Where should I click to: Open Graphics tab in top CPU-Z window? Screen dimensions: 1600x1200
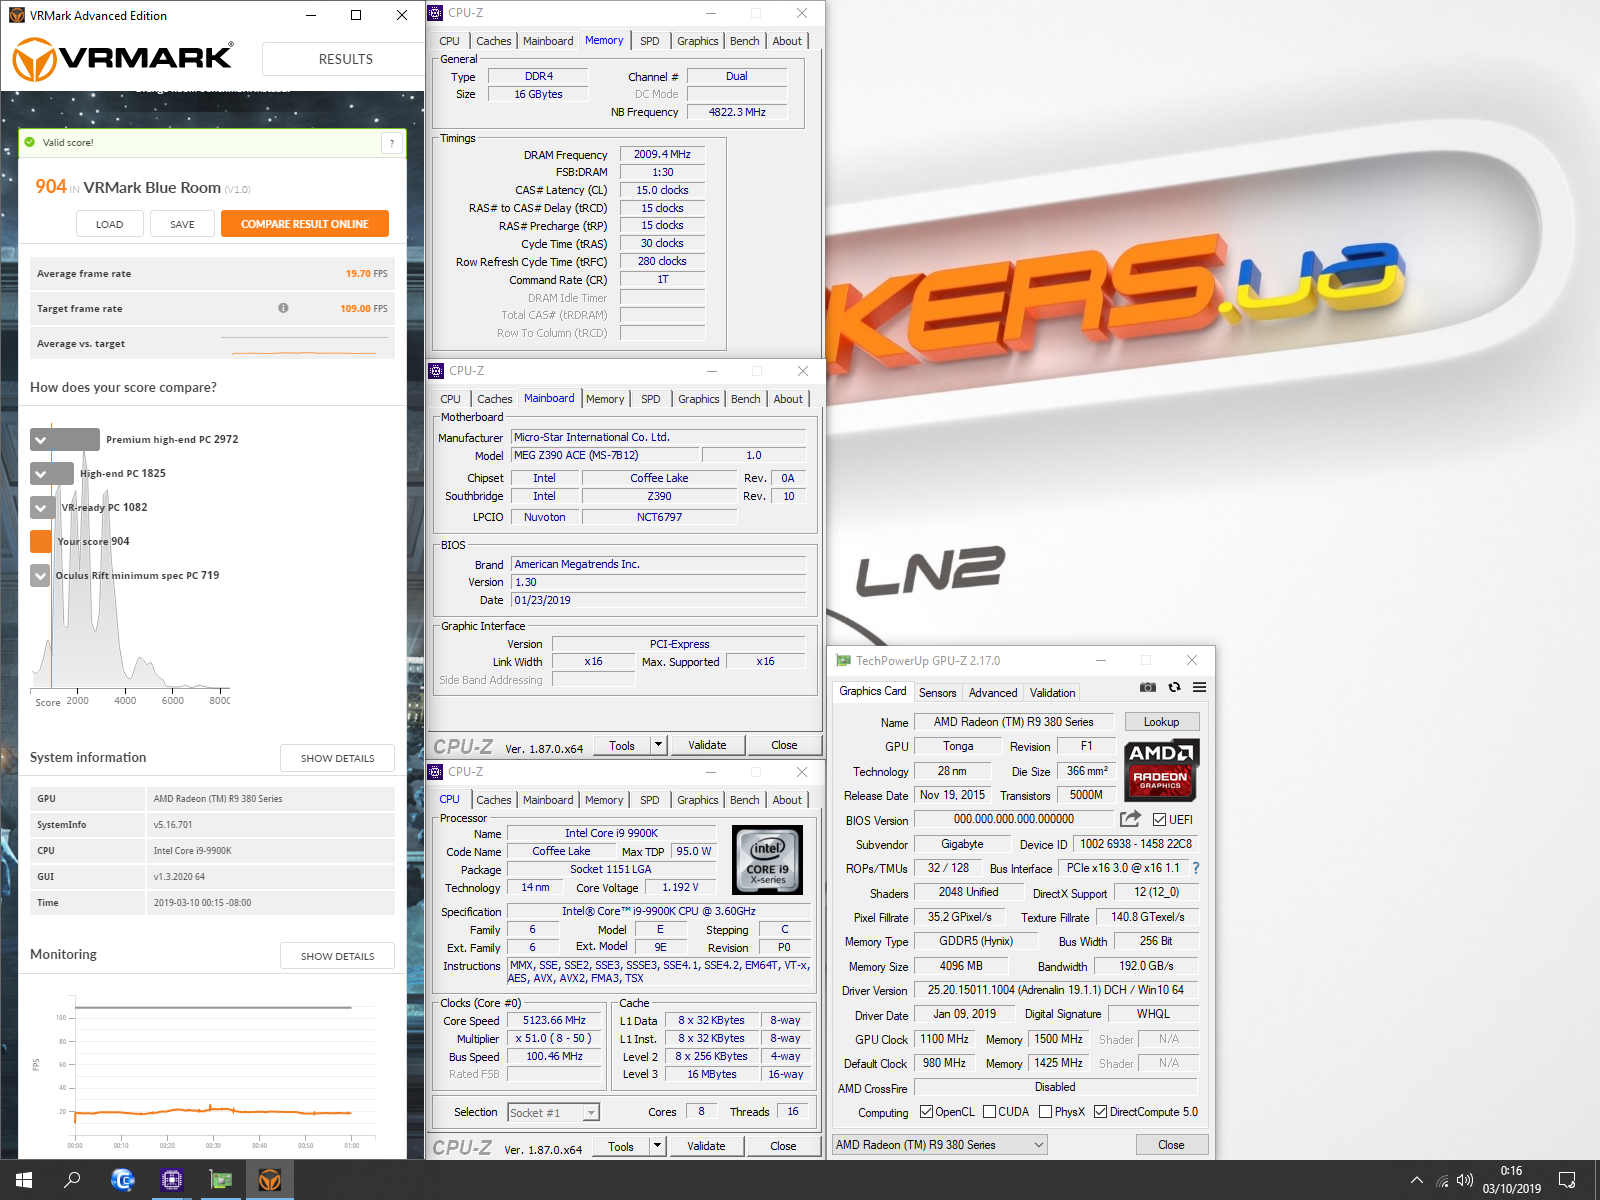(698, 41)
